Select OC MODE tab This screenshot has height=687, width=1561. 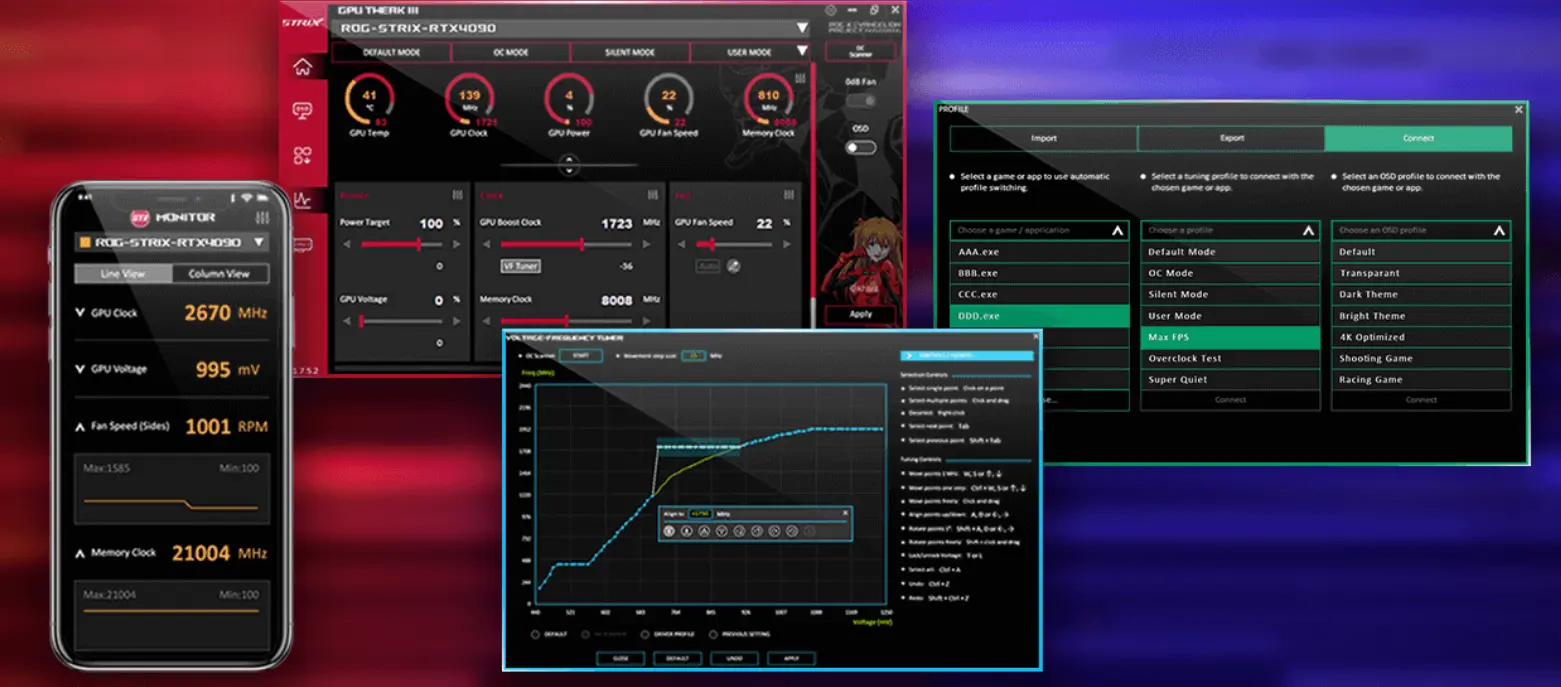pos(510,51)
